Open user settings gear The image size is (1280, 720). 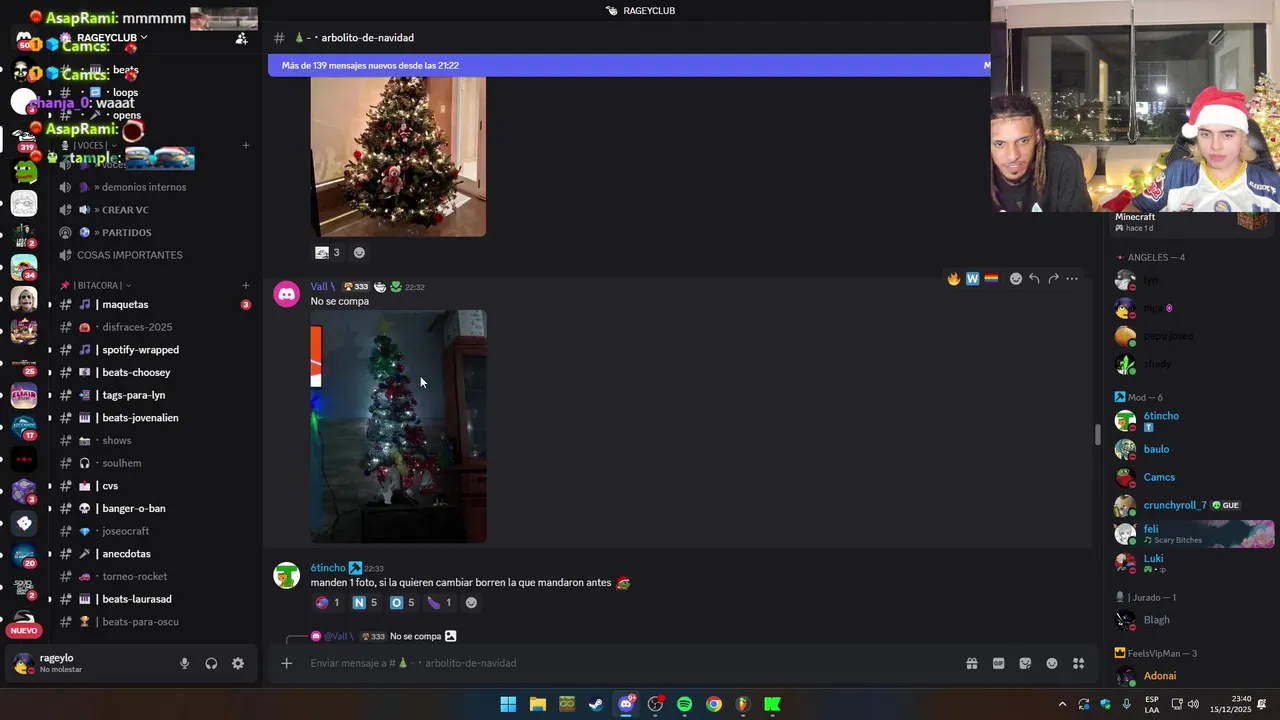click(x=238, y=663)
